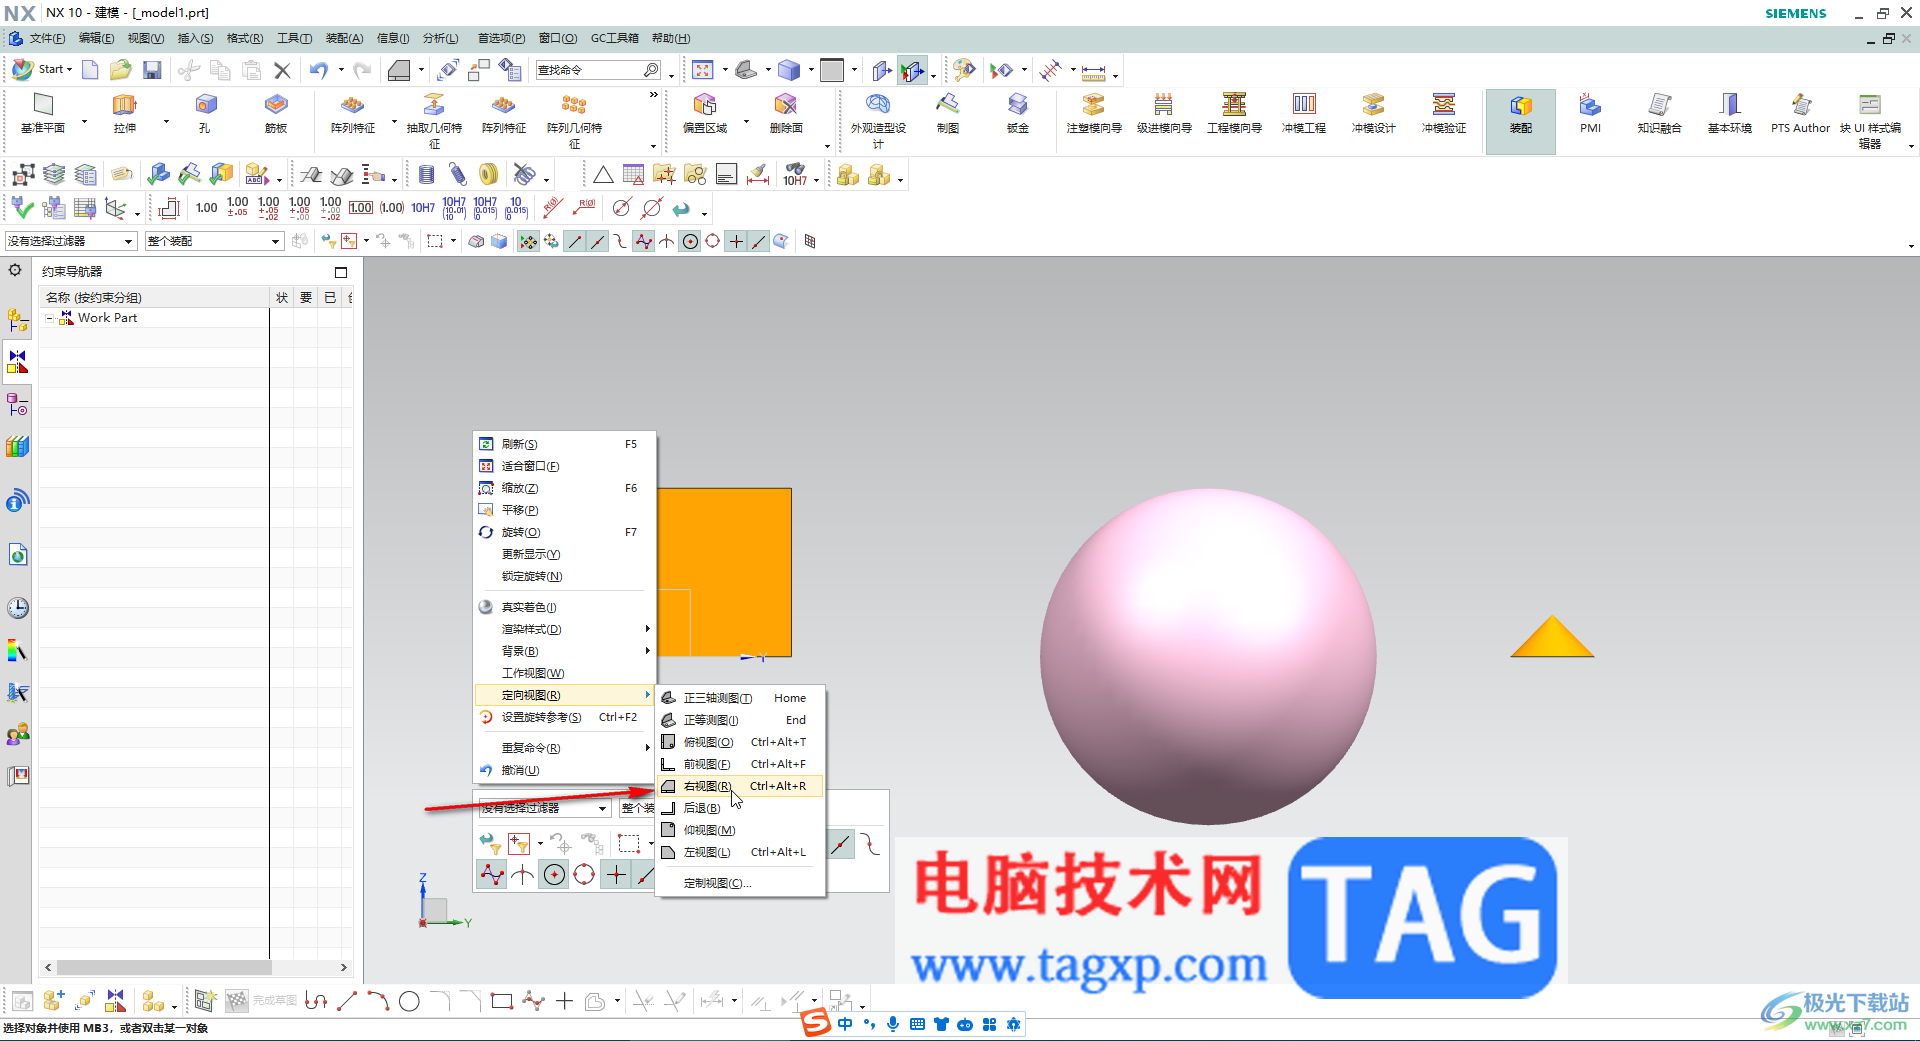Toggle the arc-center snap option
The image size is (1920, 1041).
690,241
